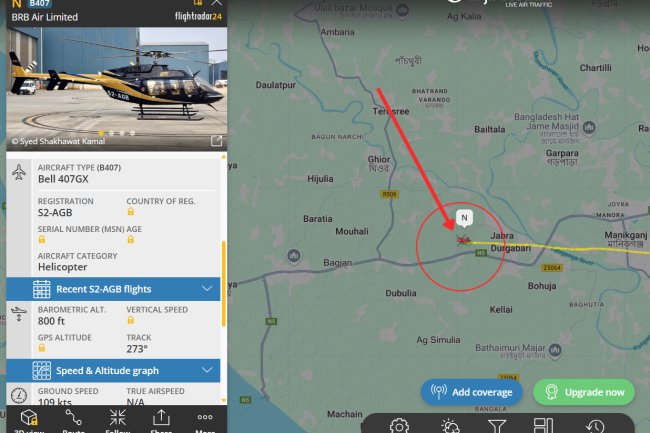Image resolution: width=650 pixels, height=433 pixels.
Task: Open the playback history clock icon
Action: point(596,427)
